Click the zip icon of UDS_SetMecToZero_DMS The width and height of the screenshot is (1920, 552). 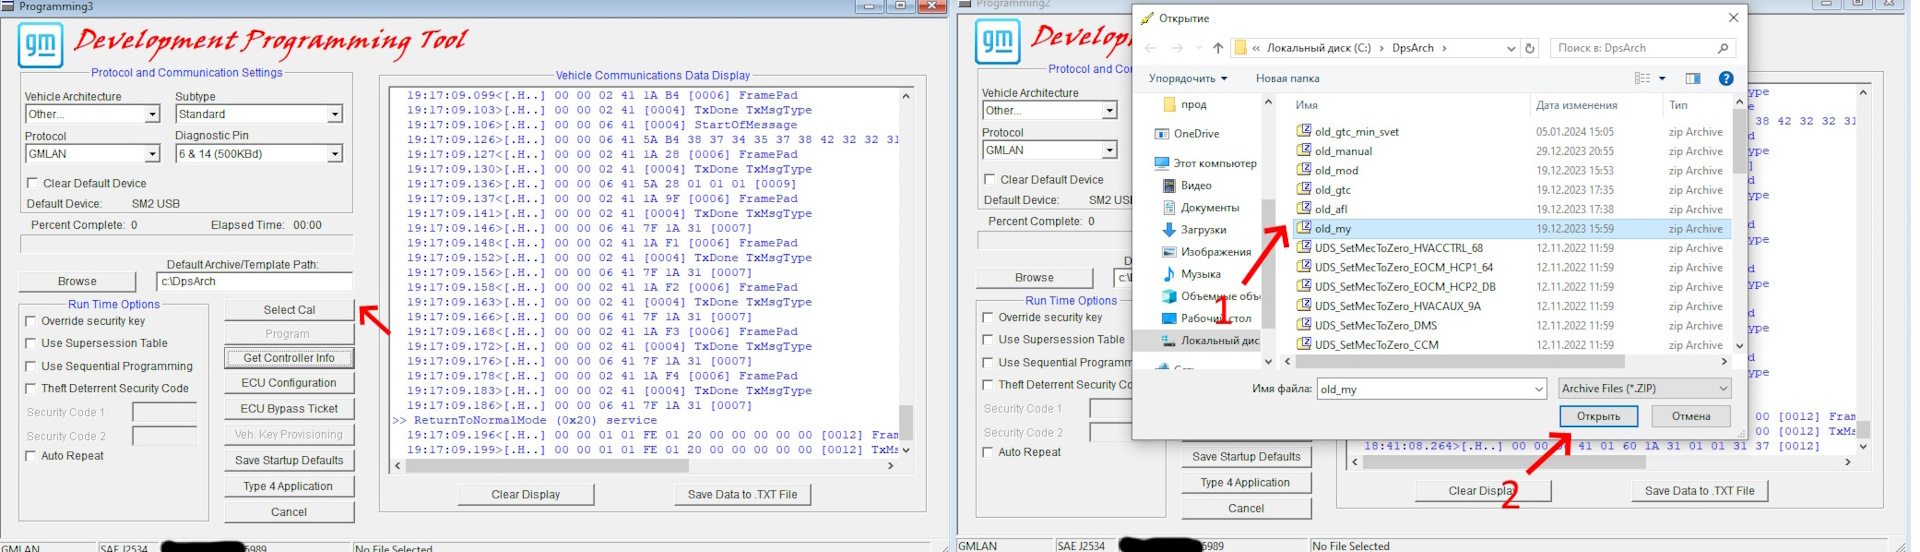pos(1304,325)
